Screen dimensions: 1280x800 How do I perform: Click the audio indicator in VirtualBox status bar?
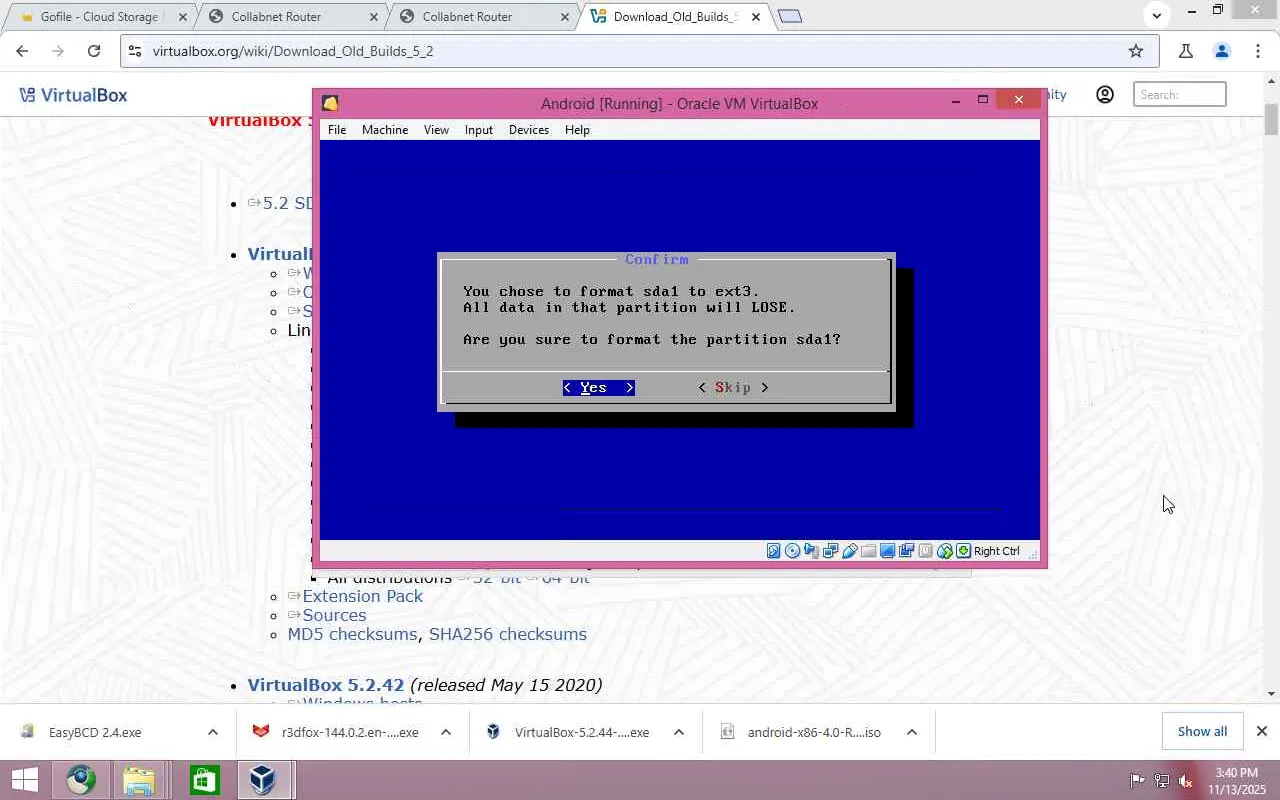pyautogui.click(x=811, y=551)
